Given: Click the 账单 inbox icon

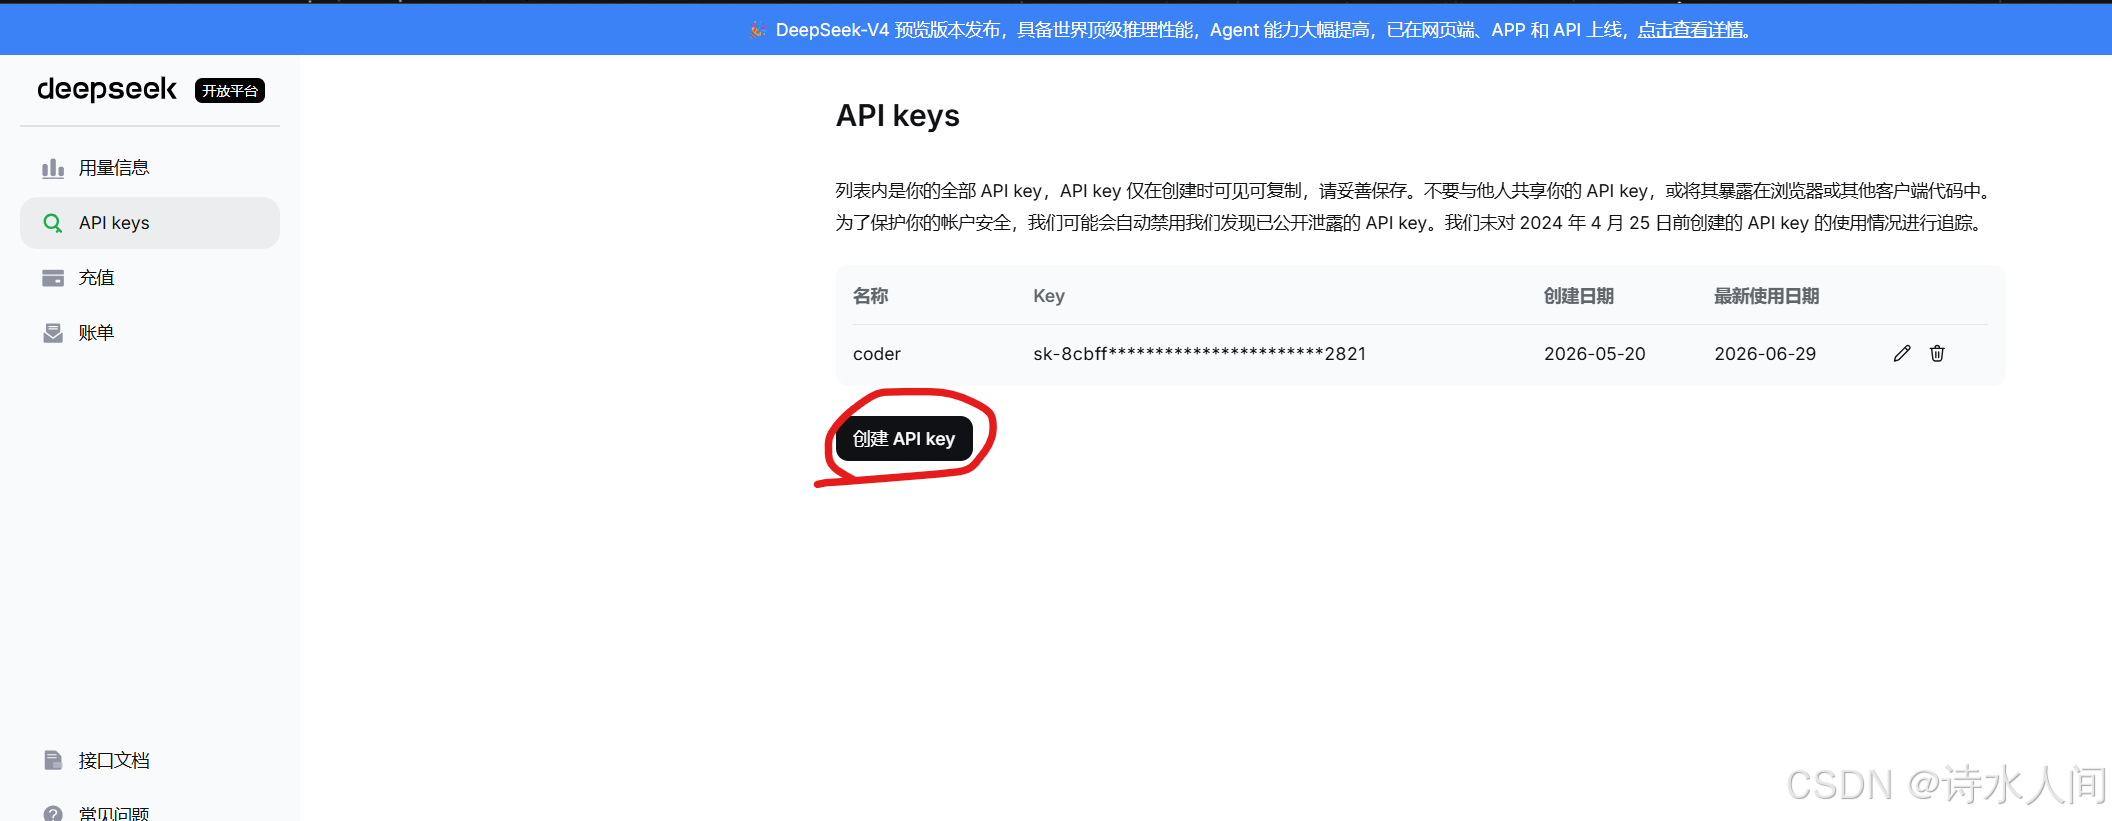Looking at the screenshot, I should click(53, 333).
